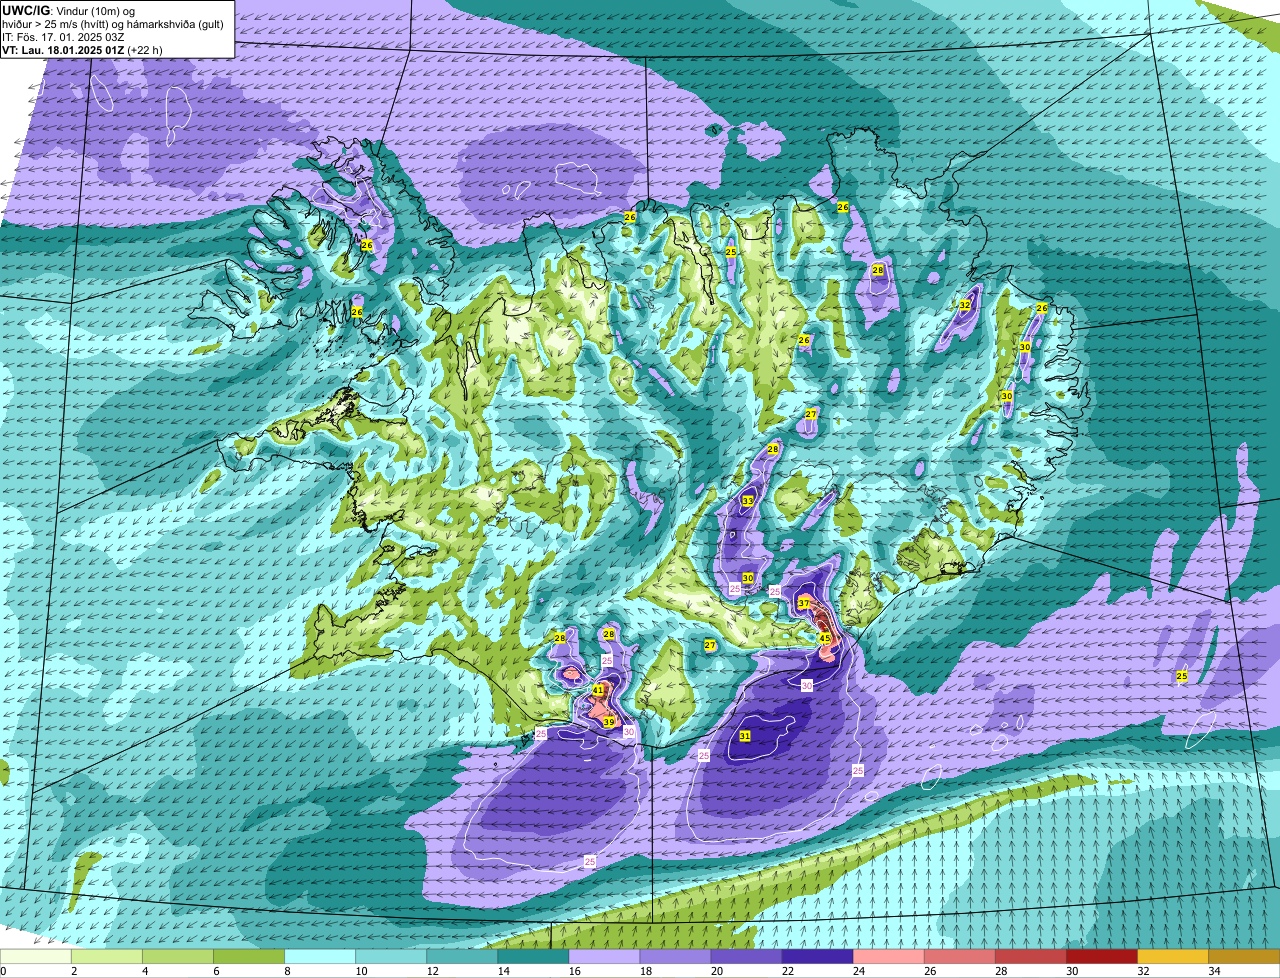Pick the golden yellow 32–34 color bar segment

tap(1172, 956)
